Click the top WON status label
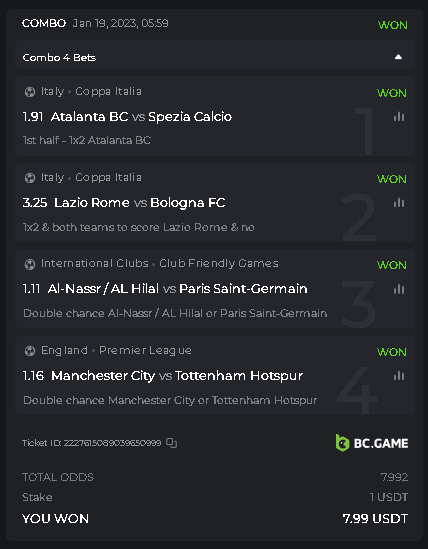Viewport: 428px width, 549px height. (x=393, y=25)
